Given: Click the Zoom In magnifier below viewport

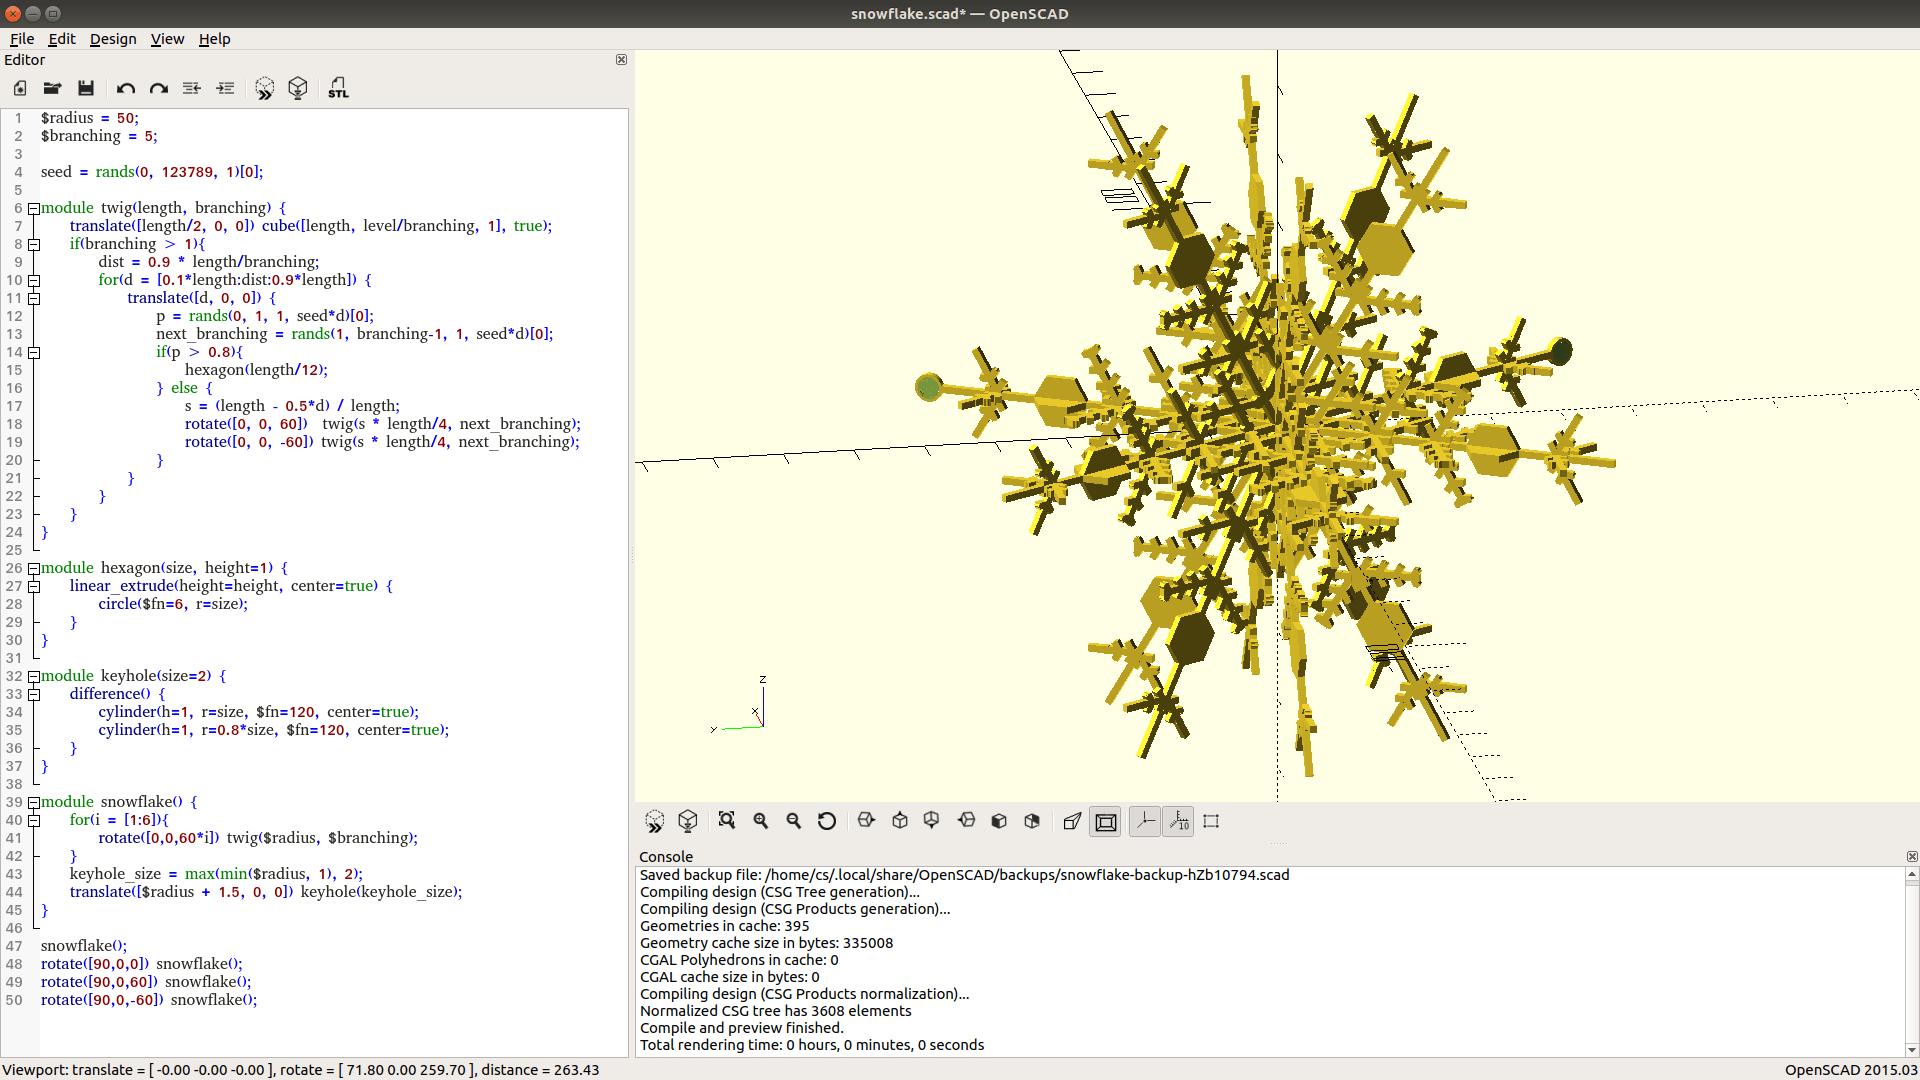Looking at the screenshot, I should pos(761,821).
